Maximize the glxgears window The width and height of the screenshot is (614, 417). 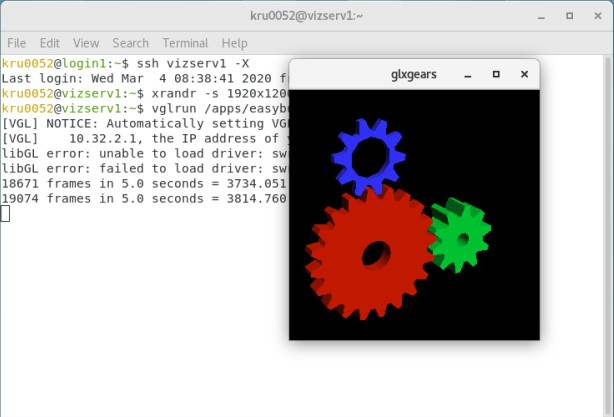pos(496,74)
